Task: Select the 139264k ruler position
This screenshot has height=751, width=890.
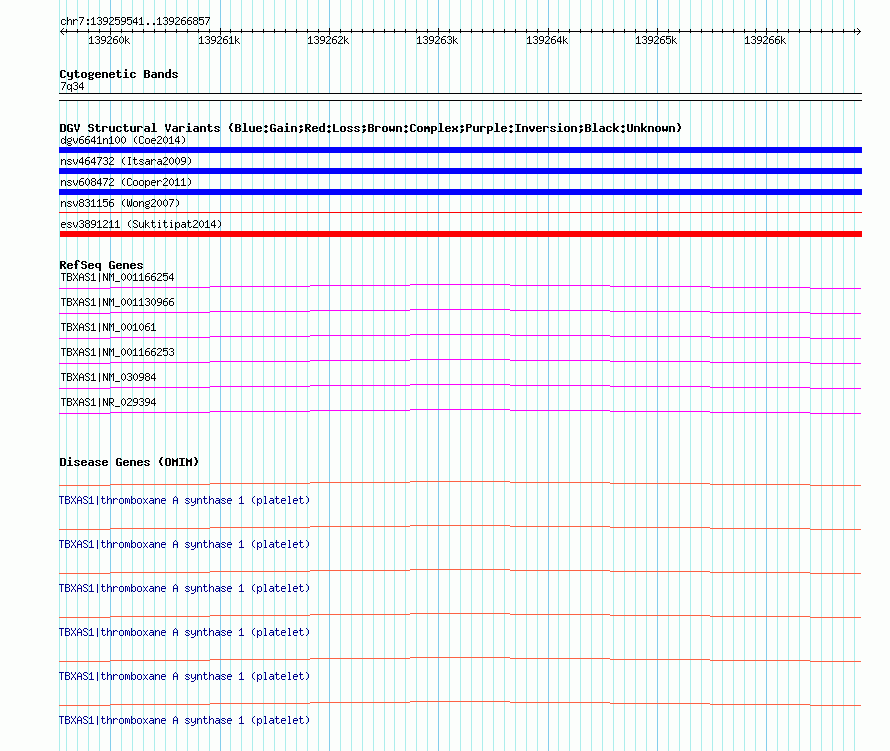Action: click(547, 40)
